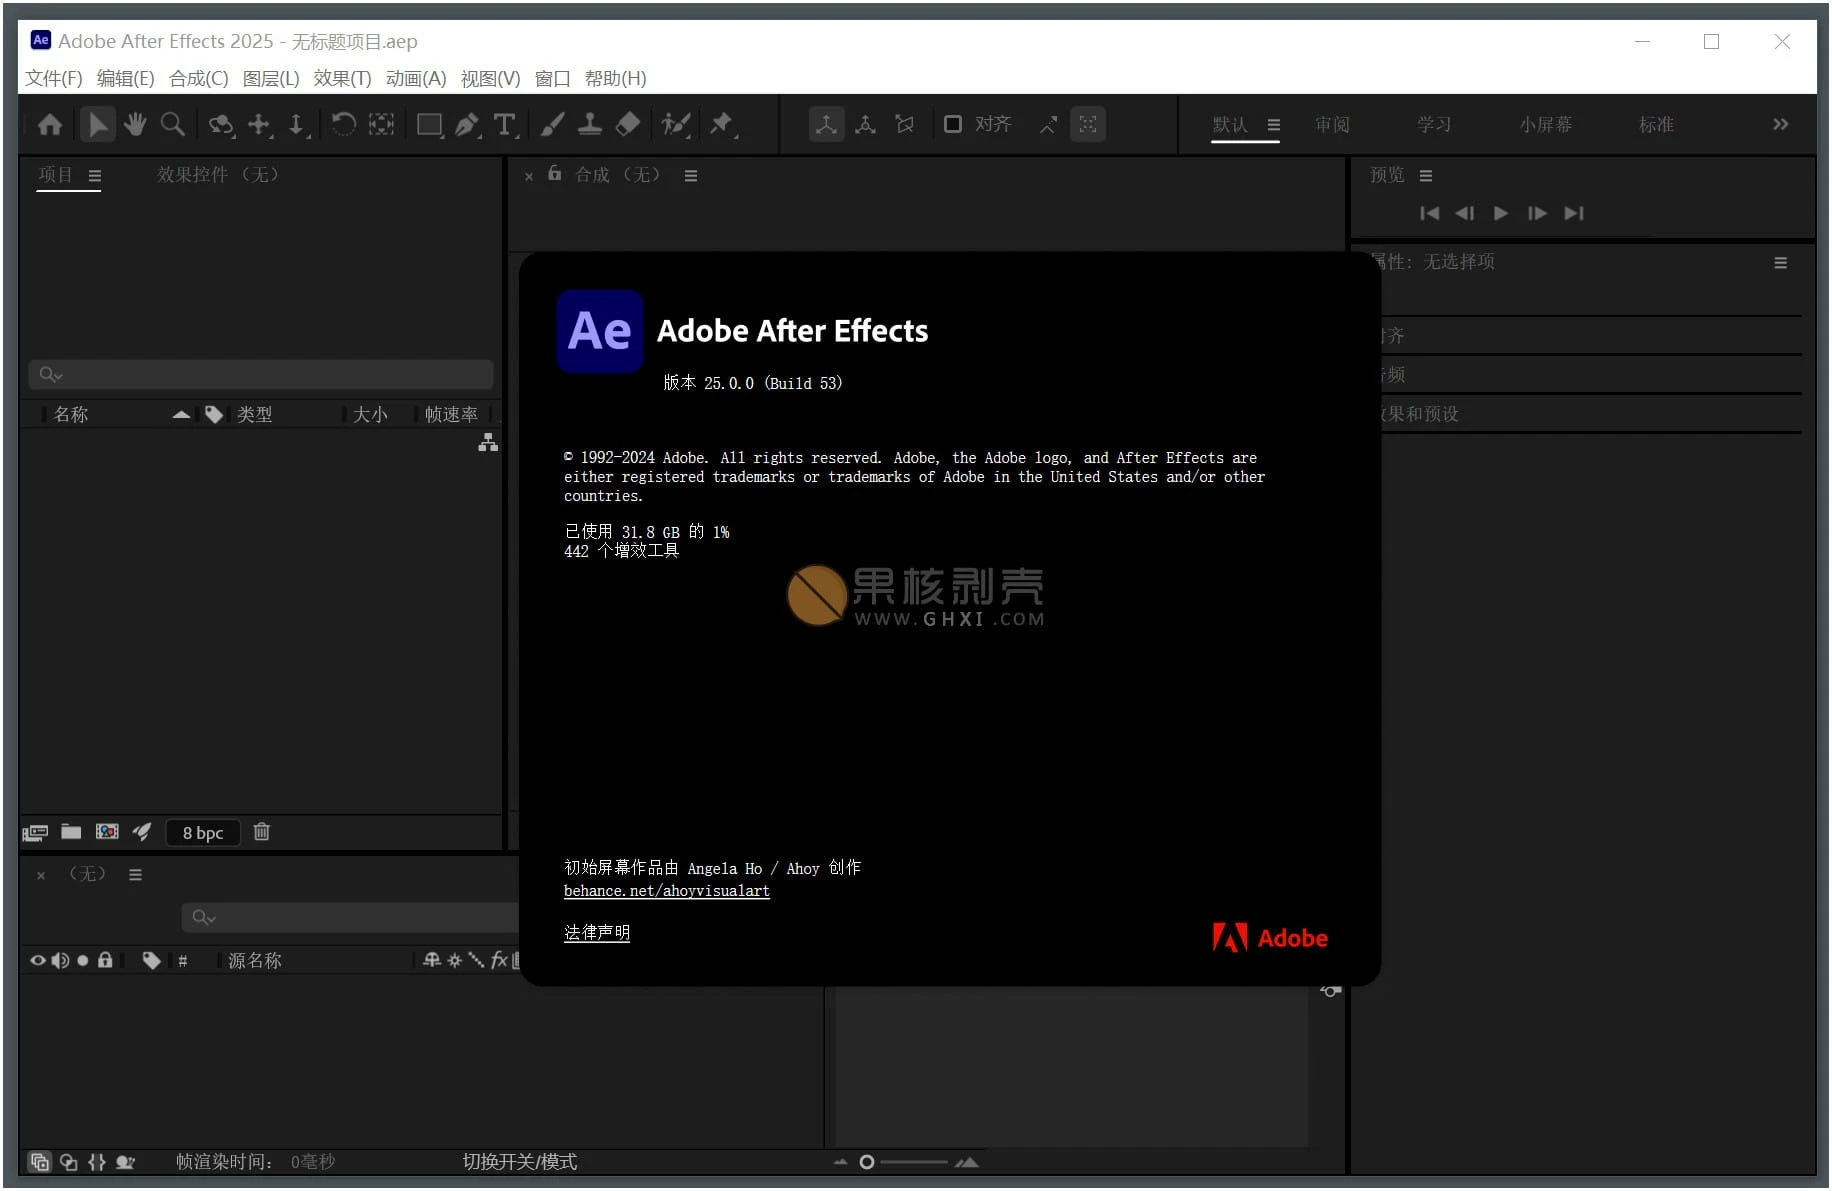
Task: Open the Project search filter dropdown
Action: pos(51,375)
